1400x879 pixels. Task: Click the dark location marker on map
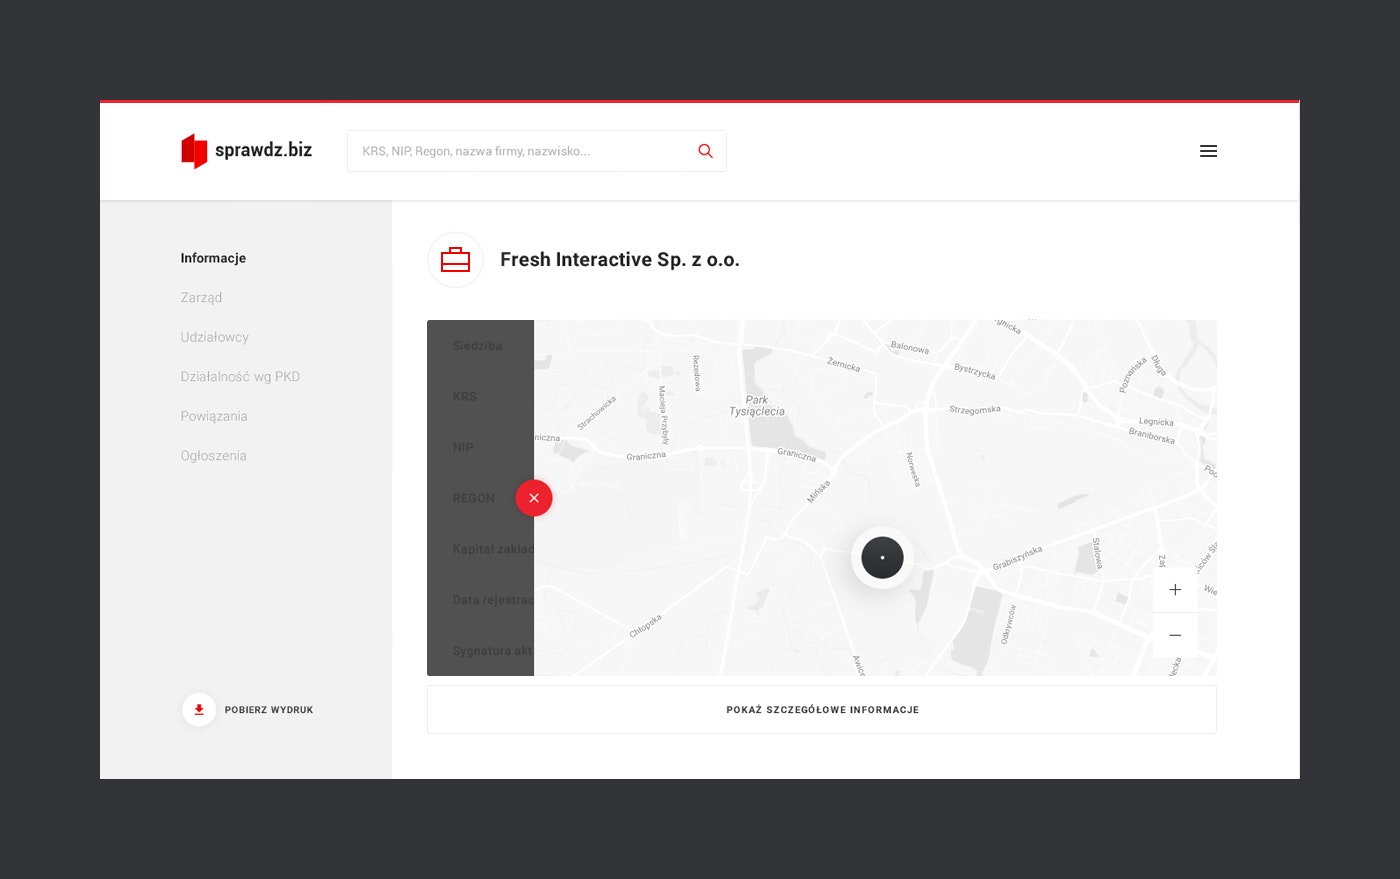[x=882, y=557]
